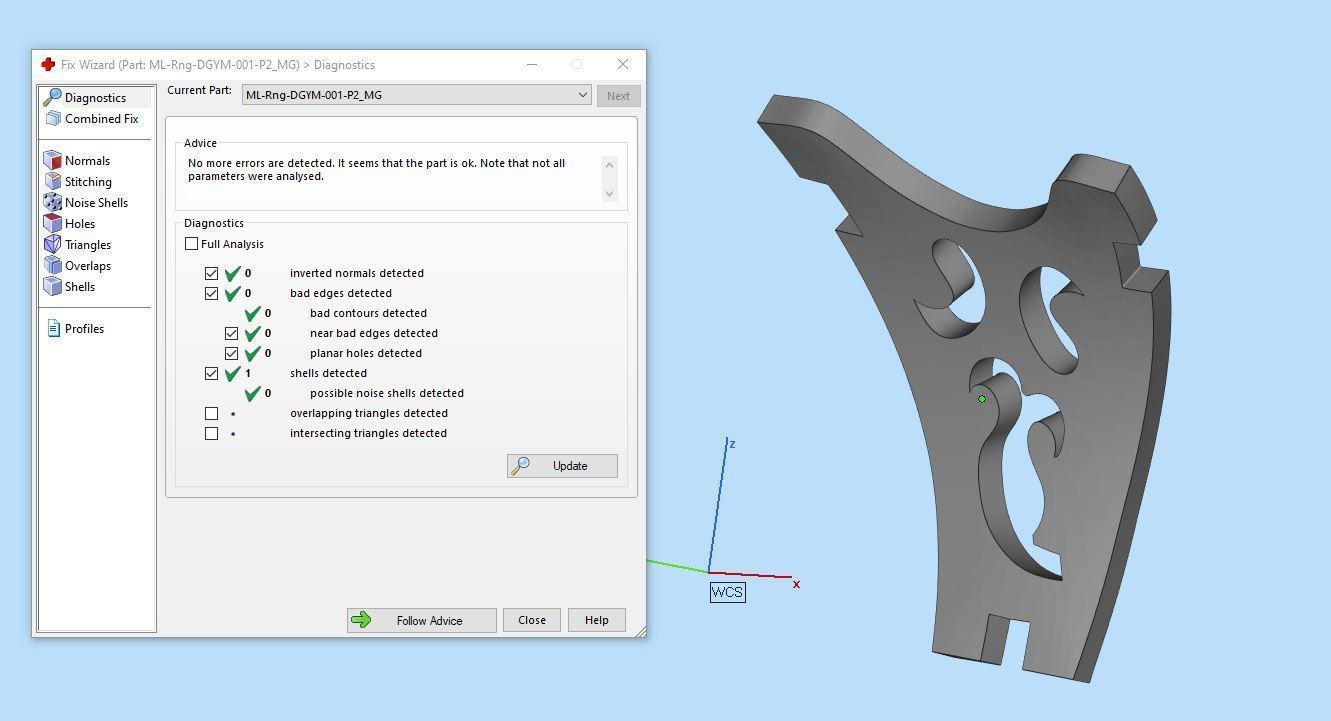The width and height of the screenshot is (1331, 721).
Task: Click the 'overlapping triangles detected' label
Action: [369, 413]
